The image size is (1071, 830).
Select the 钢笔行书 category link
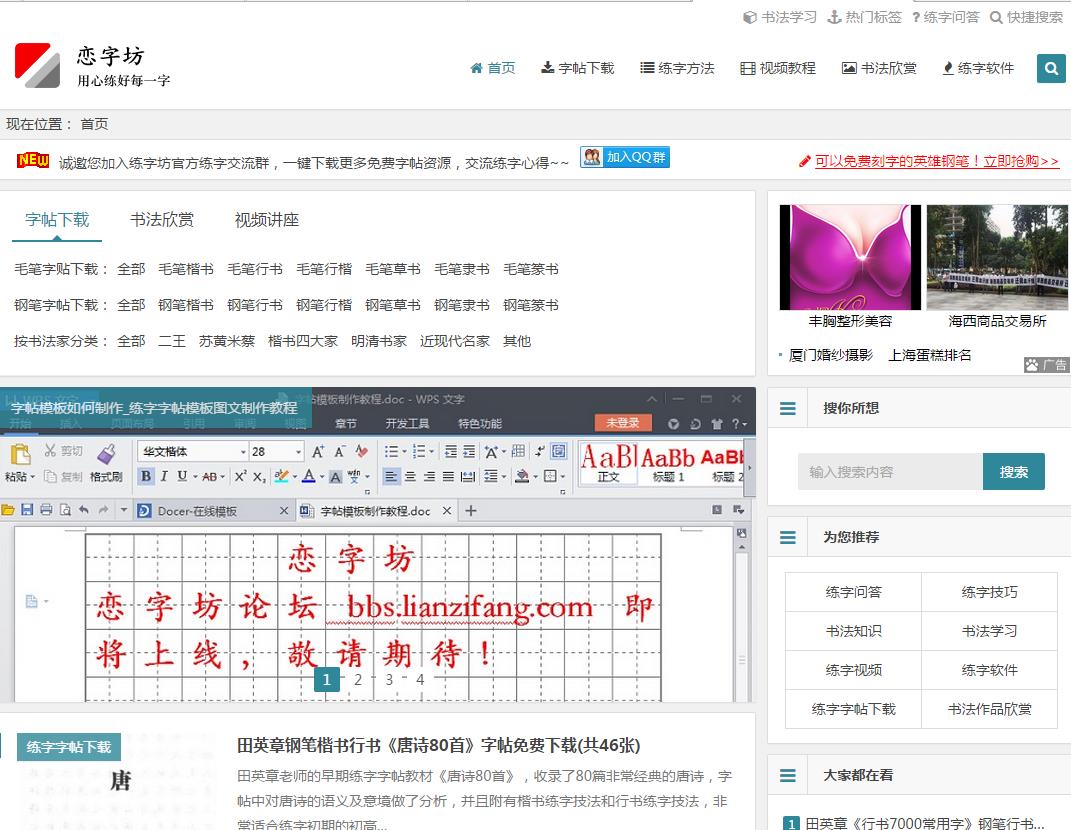(255, 305)
